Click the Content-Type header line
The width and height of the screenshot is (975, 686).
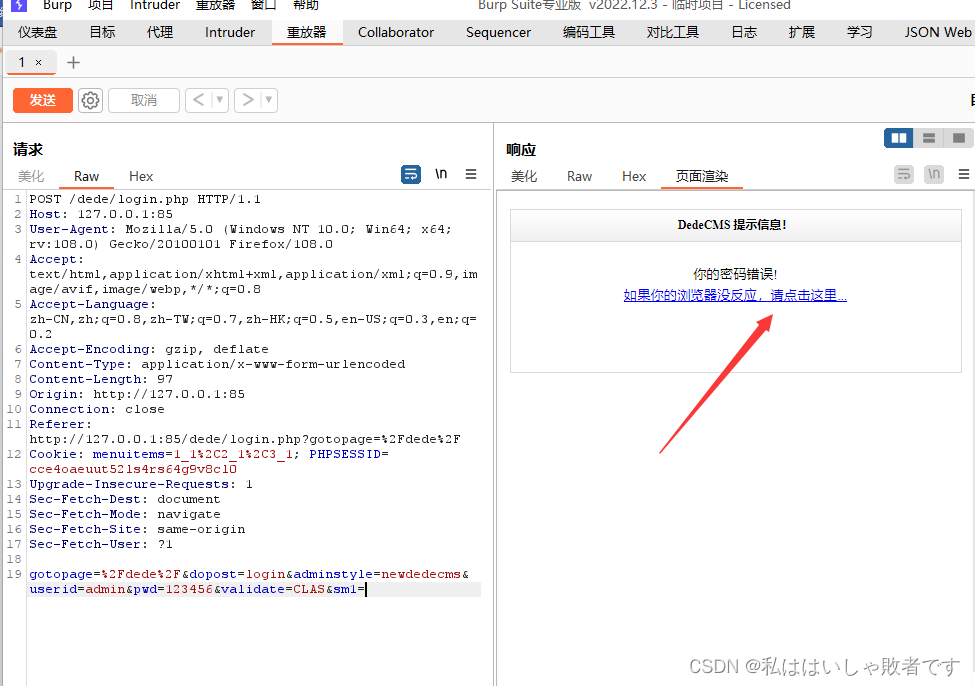click(x=217, y=364)
